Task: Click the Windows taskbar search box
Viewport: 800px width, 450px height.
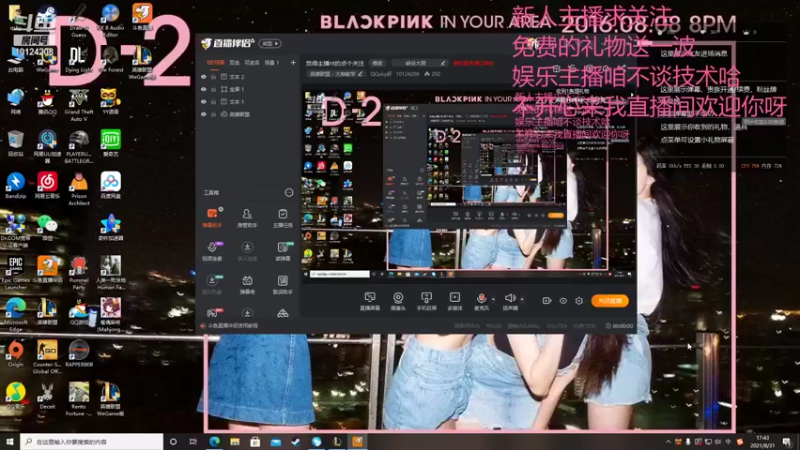Action: 92,442
